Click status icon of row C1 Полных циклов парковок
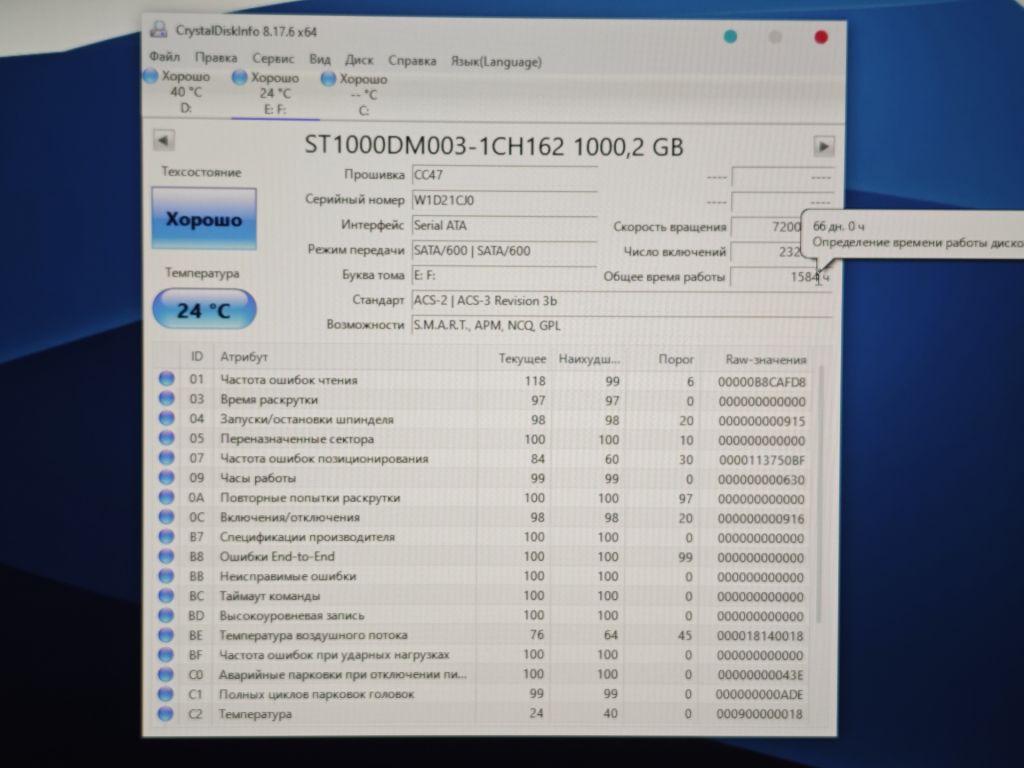The height and width of the screenshot is (768, 1024). [166, 694]
